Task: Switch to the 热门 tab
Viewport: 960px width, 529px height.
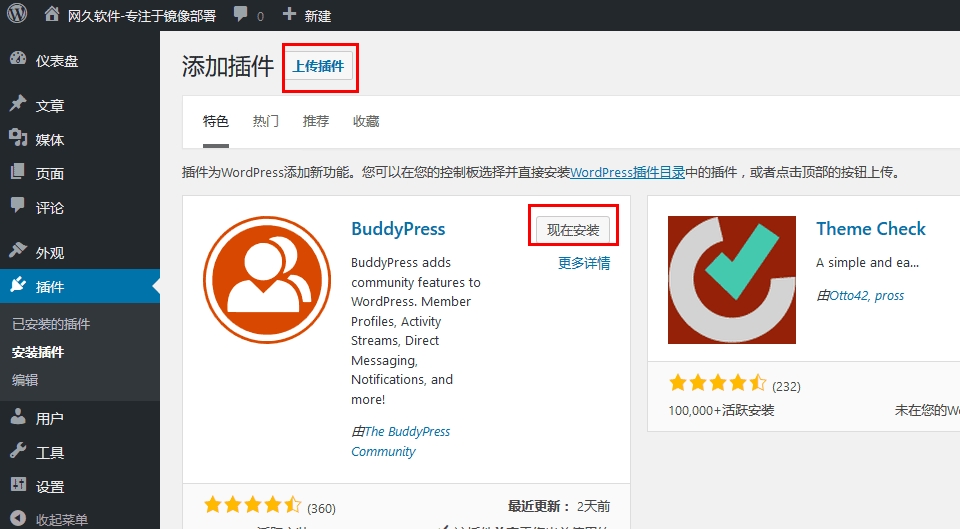Action: tap(265, 121)
